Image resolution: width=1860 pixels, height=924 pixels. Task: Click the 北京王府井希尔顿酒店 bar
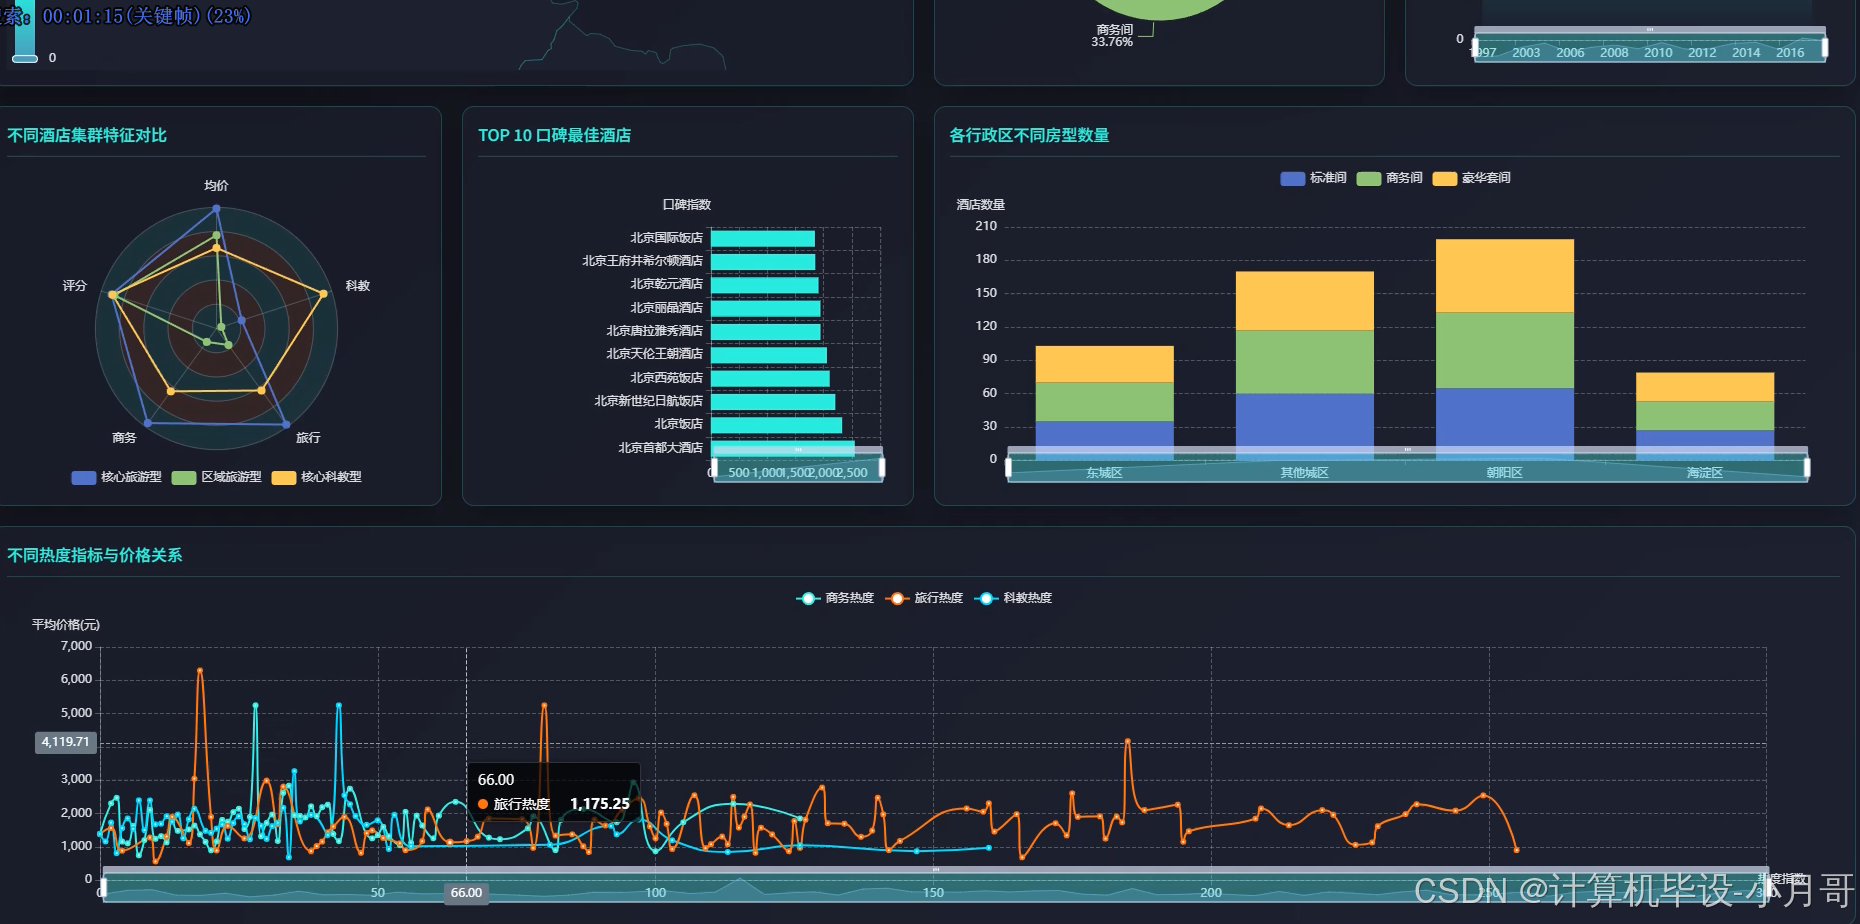point(763,262)
